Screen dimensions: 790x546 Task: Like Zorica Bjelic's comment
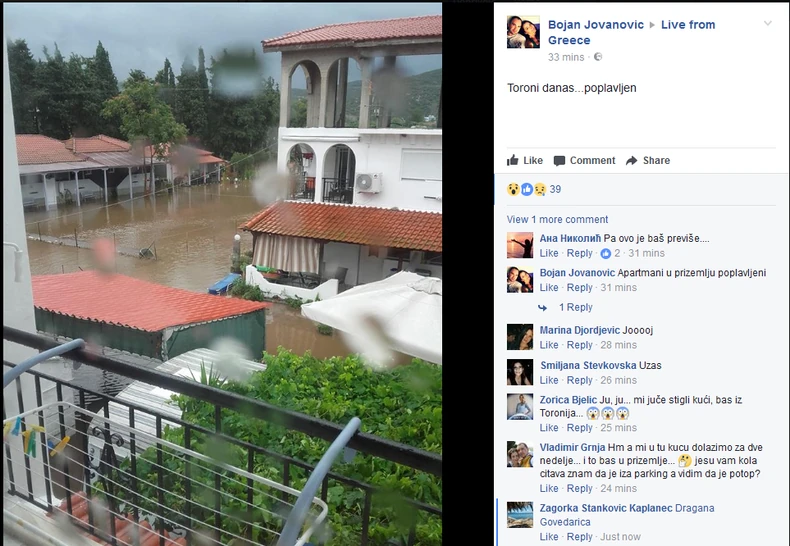click(x=549, y=428)
